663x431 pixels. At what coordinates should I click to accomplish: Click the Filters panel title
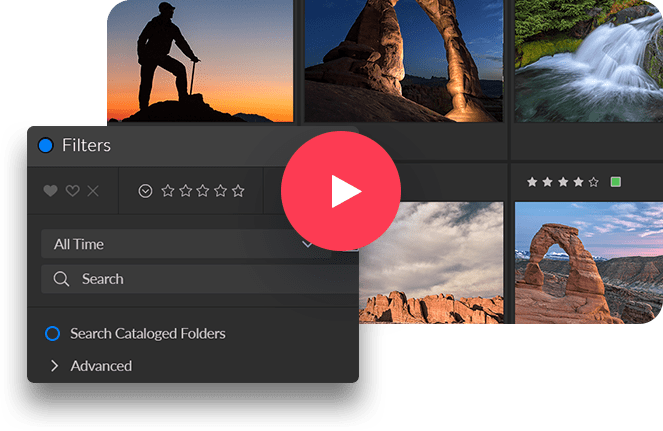click(86, 145)
